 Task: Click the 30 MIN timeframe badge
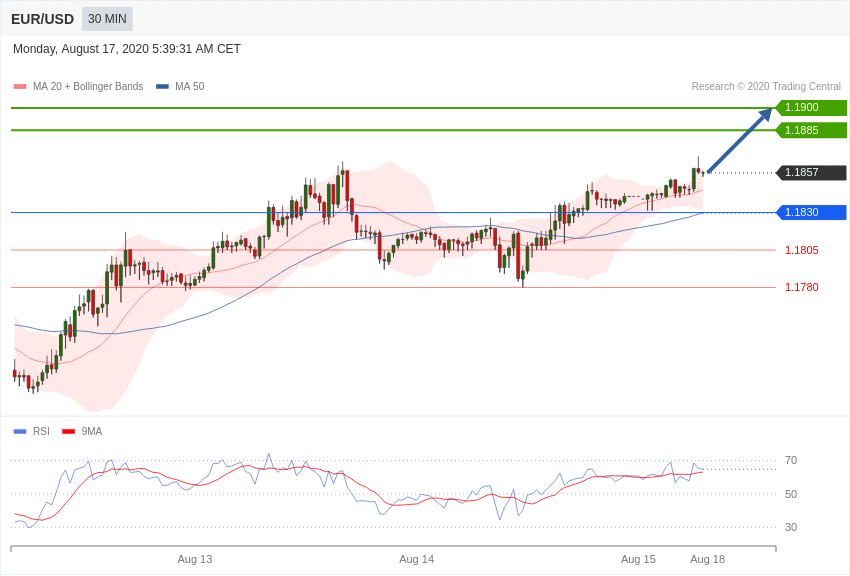pyautogui.click(x=107, y=19)
